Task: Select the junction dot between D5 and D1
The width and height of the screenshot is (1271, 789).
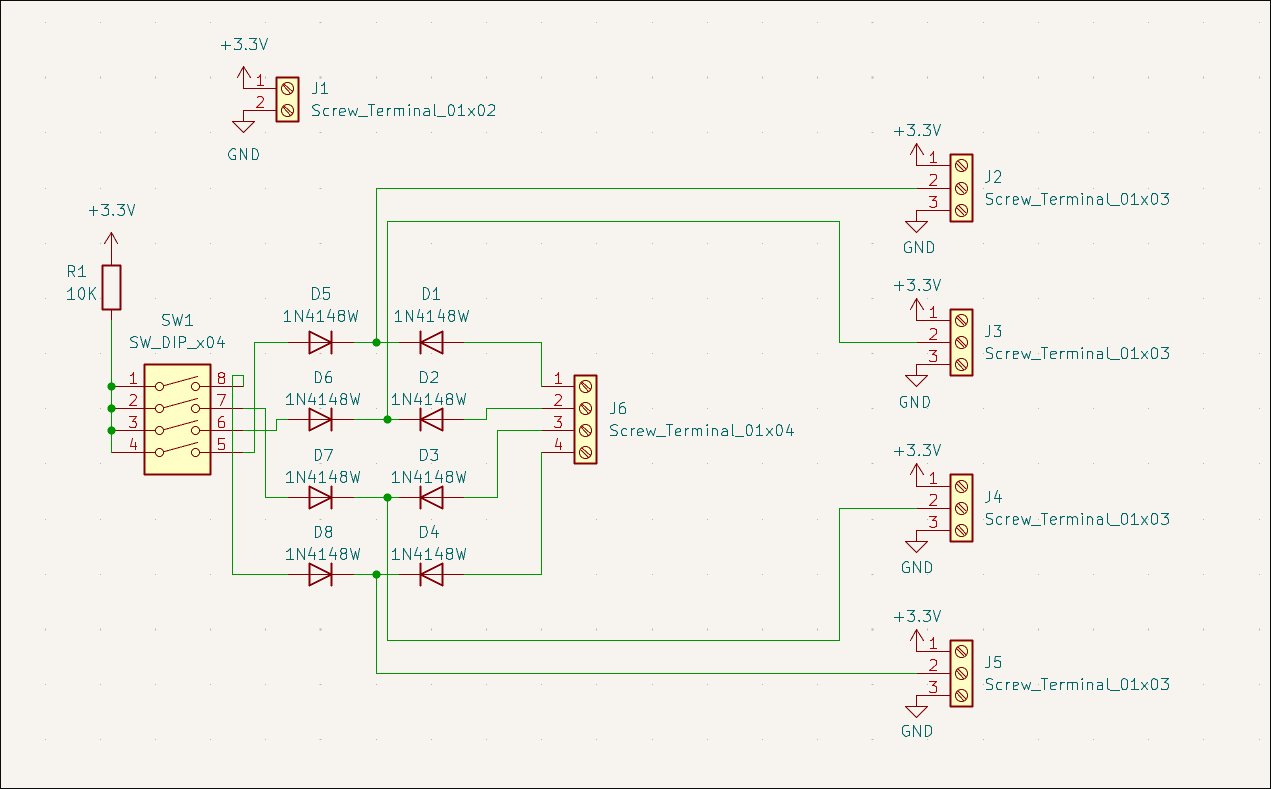Action: click(x=376, y=343)
